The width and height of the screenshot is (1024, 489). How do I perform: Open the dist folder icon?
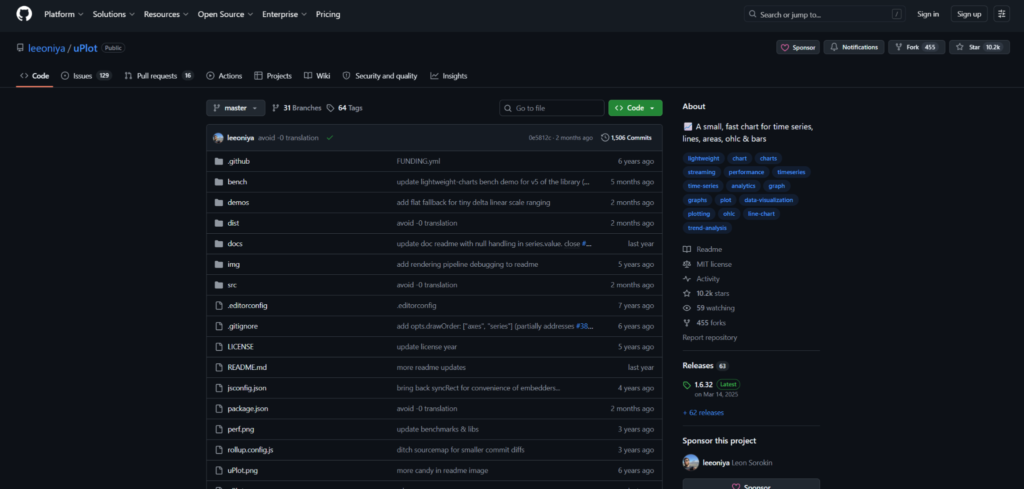[x=219, y=223]
